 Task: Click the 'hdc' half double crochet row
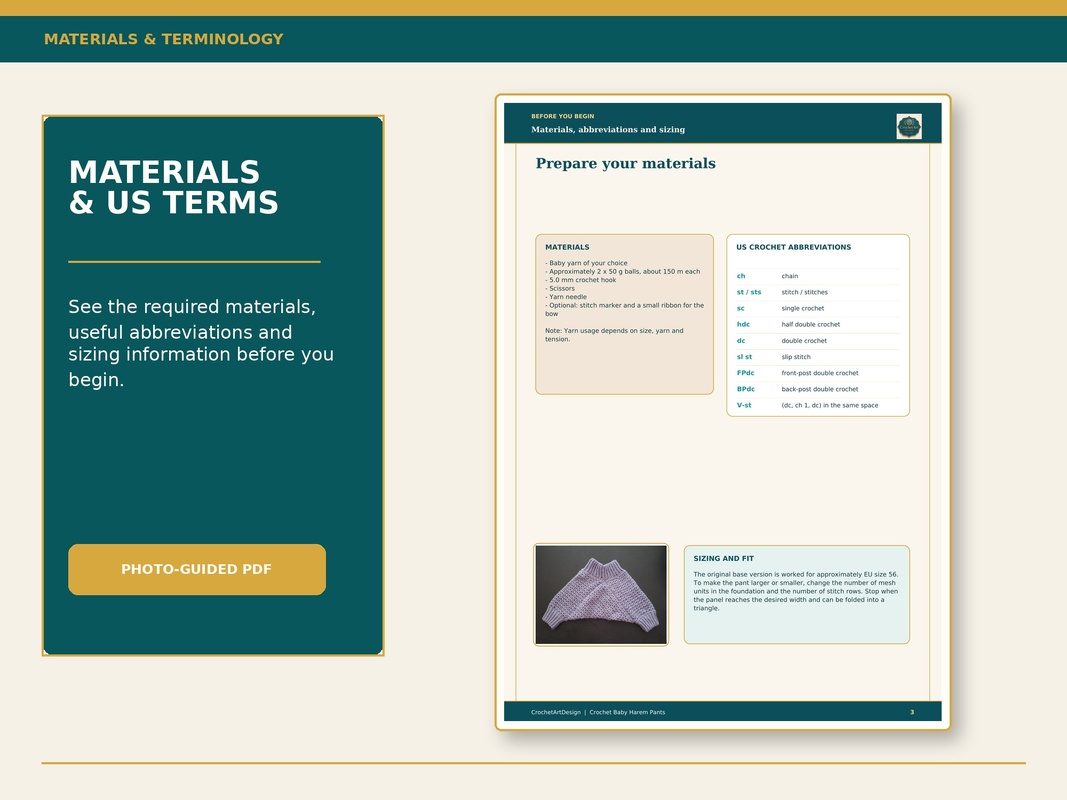pos(818,324)
